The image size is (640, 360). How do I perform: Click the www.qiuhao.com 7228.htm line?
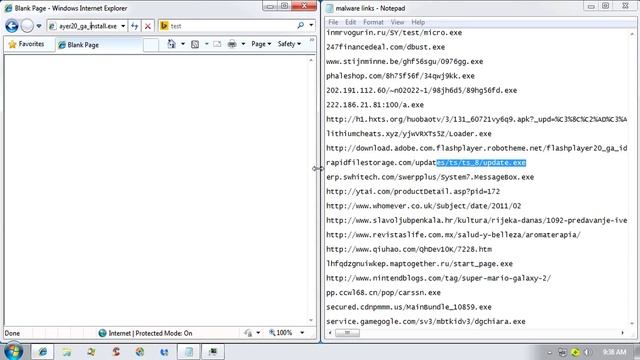pyautogui.click(x=409, y=249)
